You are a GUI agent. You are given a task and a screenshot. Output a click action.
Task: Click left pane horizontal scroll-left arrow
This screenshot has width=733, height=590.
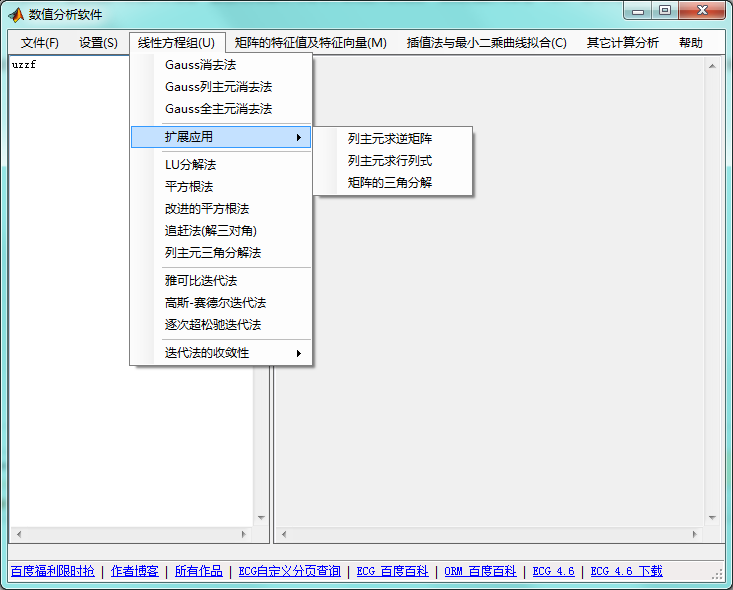19,534
